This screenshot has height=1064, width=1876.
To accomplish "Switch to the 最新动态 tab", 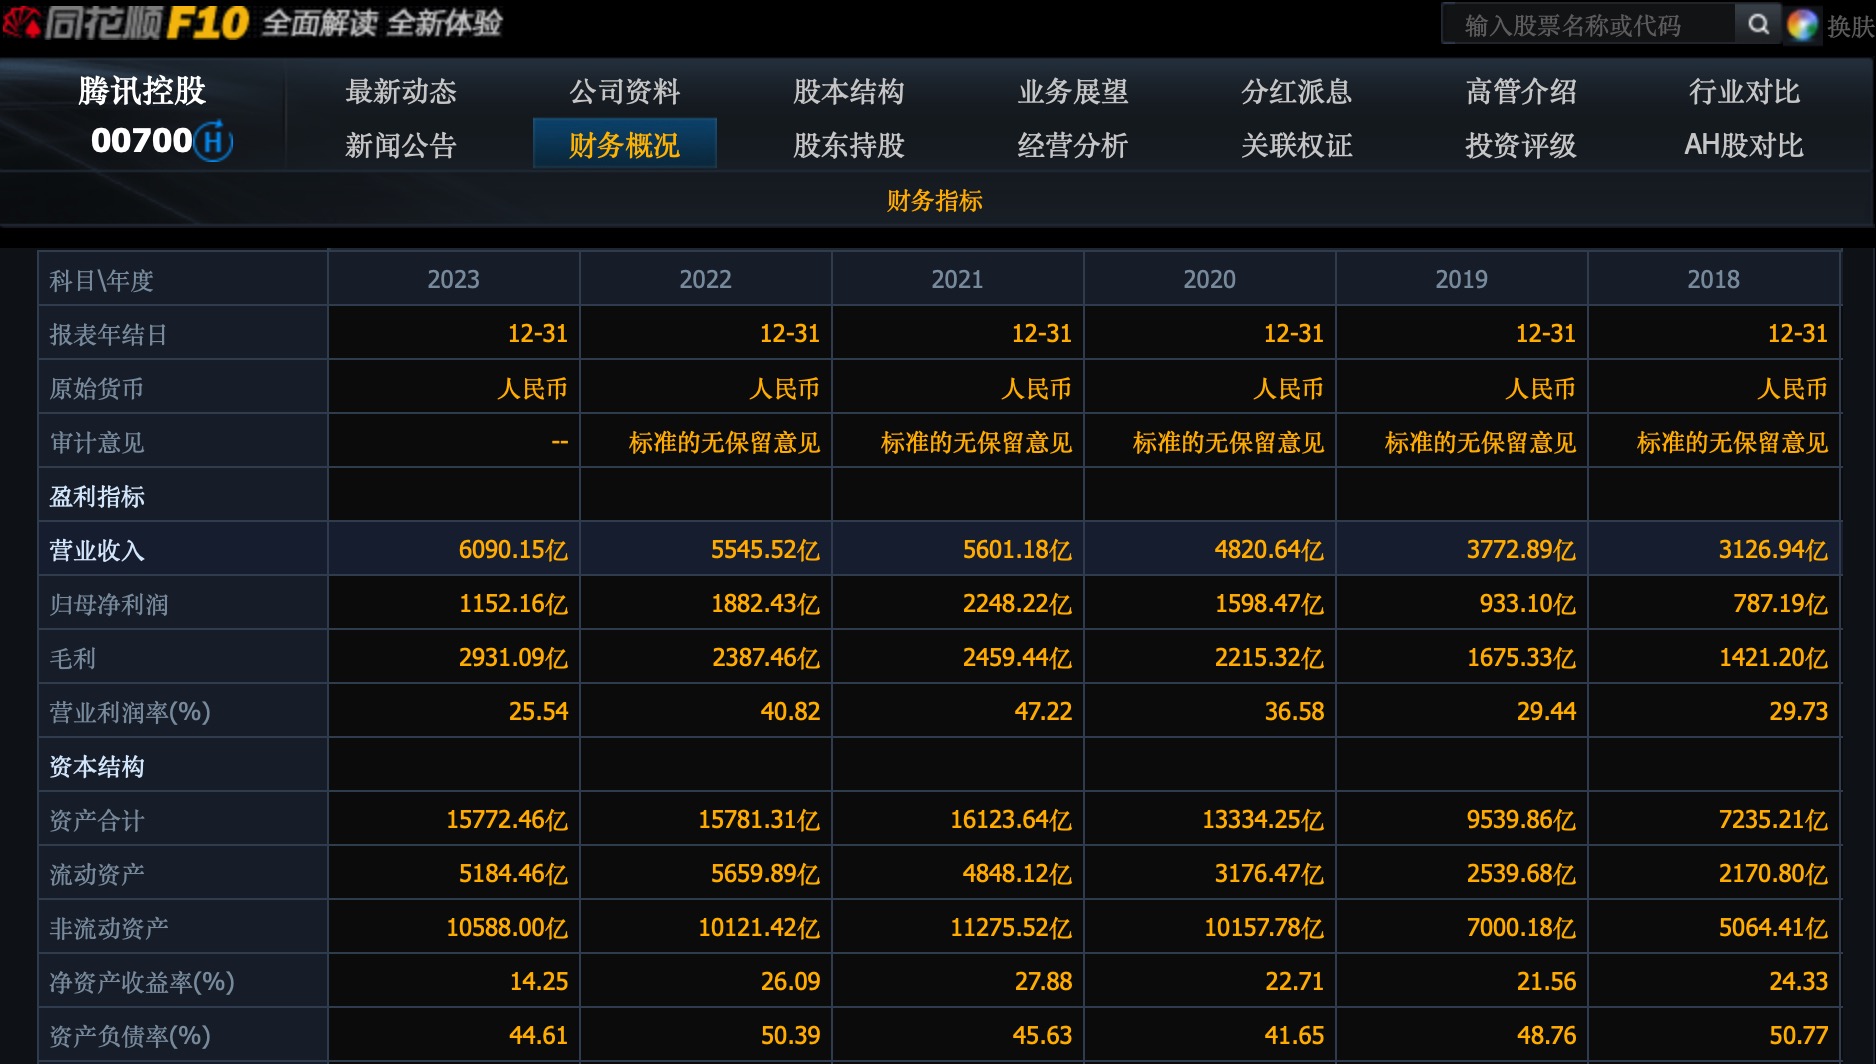I will pos(402,91).
